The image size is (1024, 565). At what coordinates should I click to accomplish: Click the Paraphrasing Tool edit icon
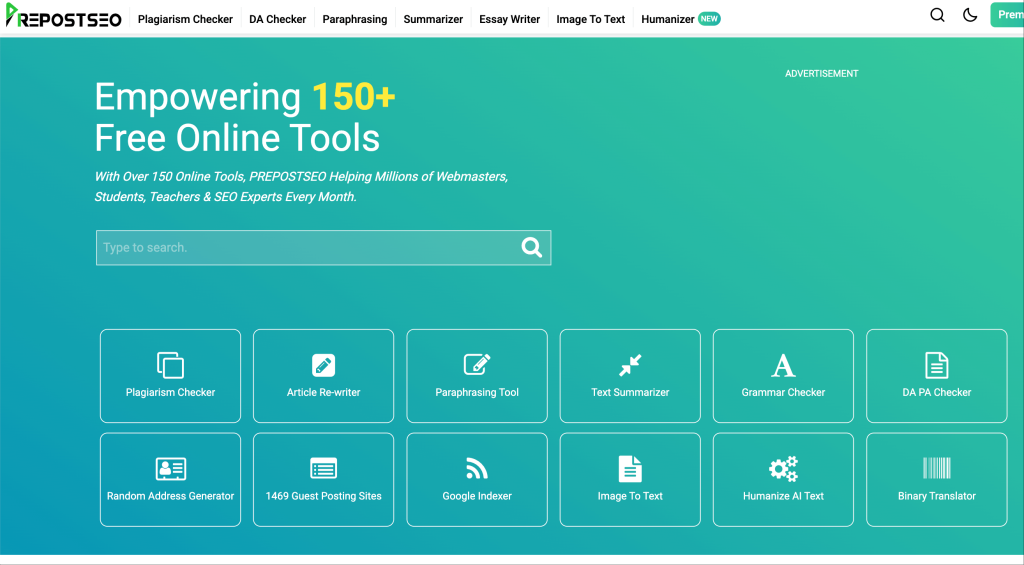pyautogui.click(x=477, y=364)
